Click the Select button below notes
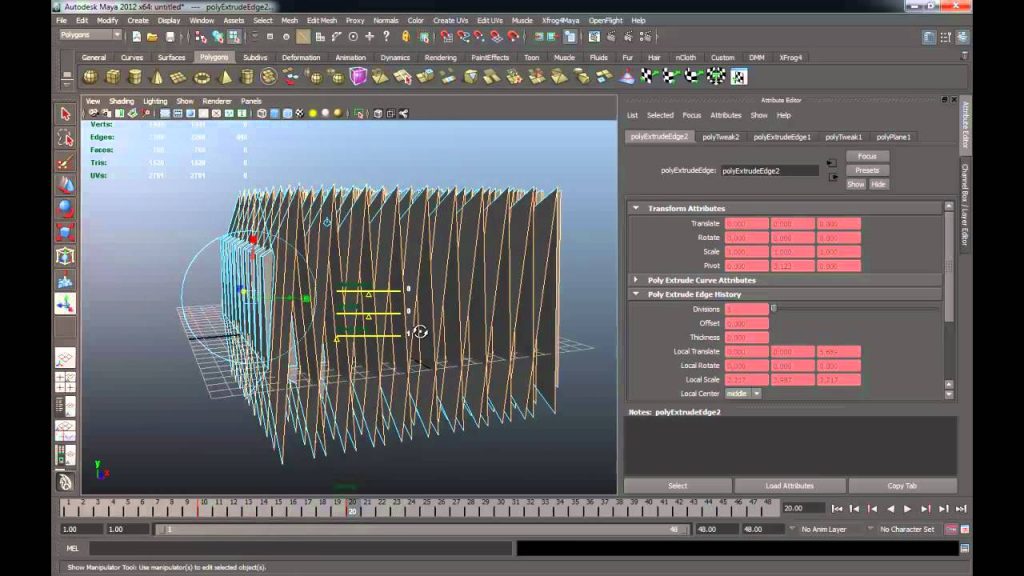Screen dimensions: 1024x576 tap(677, 486)
